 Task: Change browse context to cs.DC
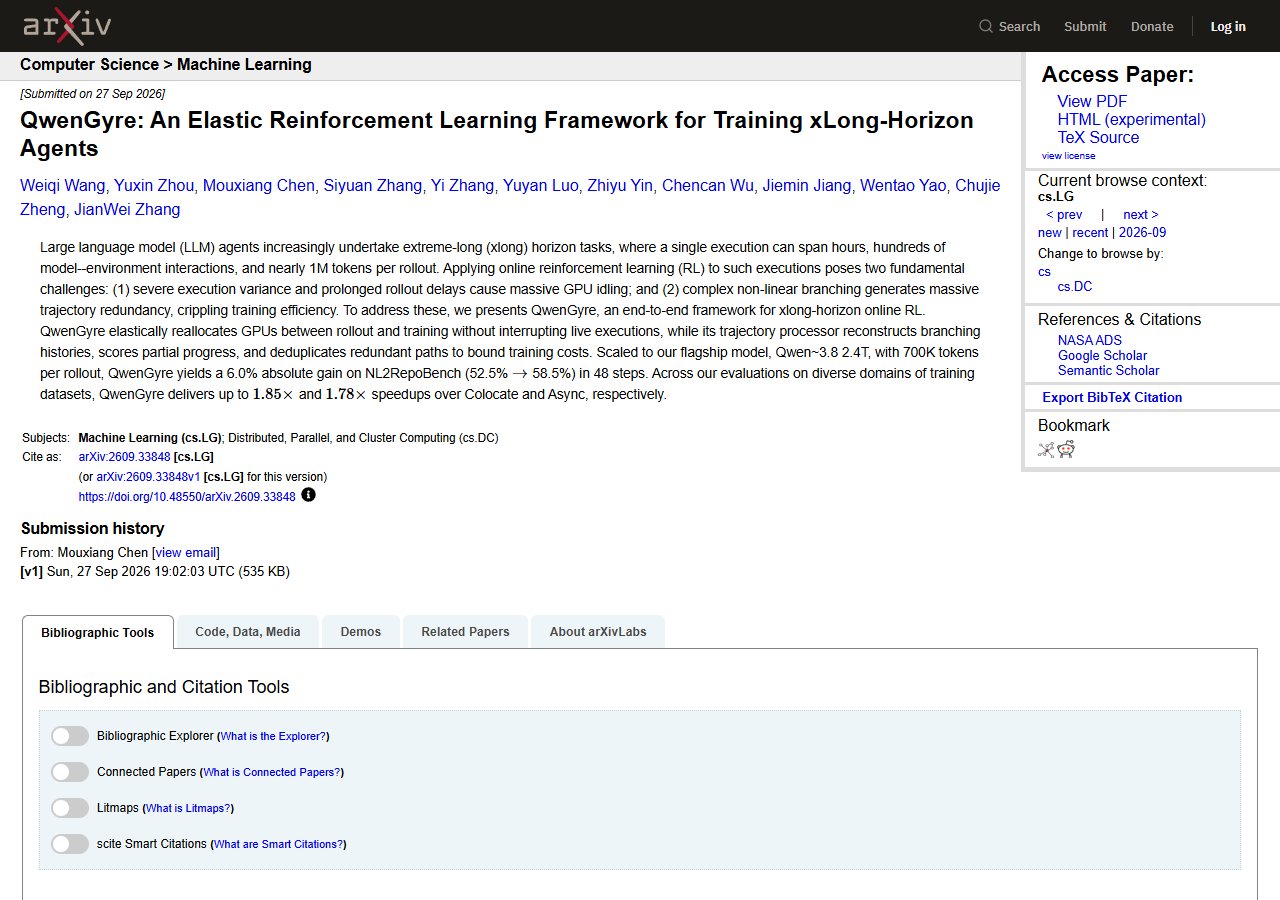coord(1075,287)
